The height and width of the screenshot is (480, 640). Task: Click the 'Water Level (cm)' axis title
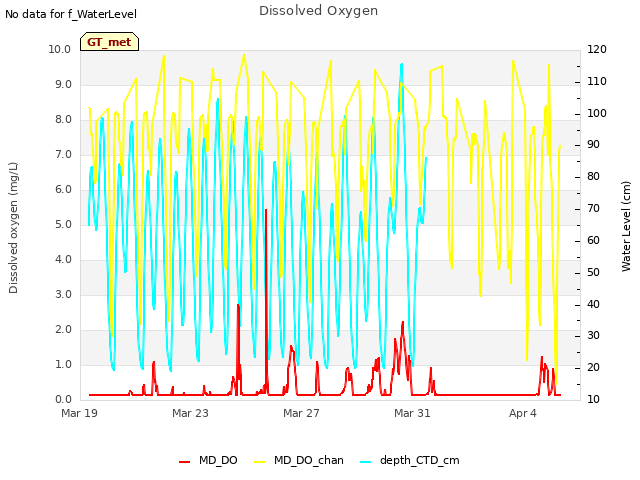(626, 227)
